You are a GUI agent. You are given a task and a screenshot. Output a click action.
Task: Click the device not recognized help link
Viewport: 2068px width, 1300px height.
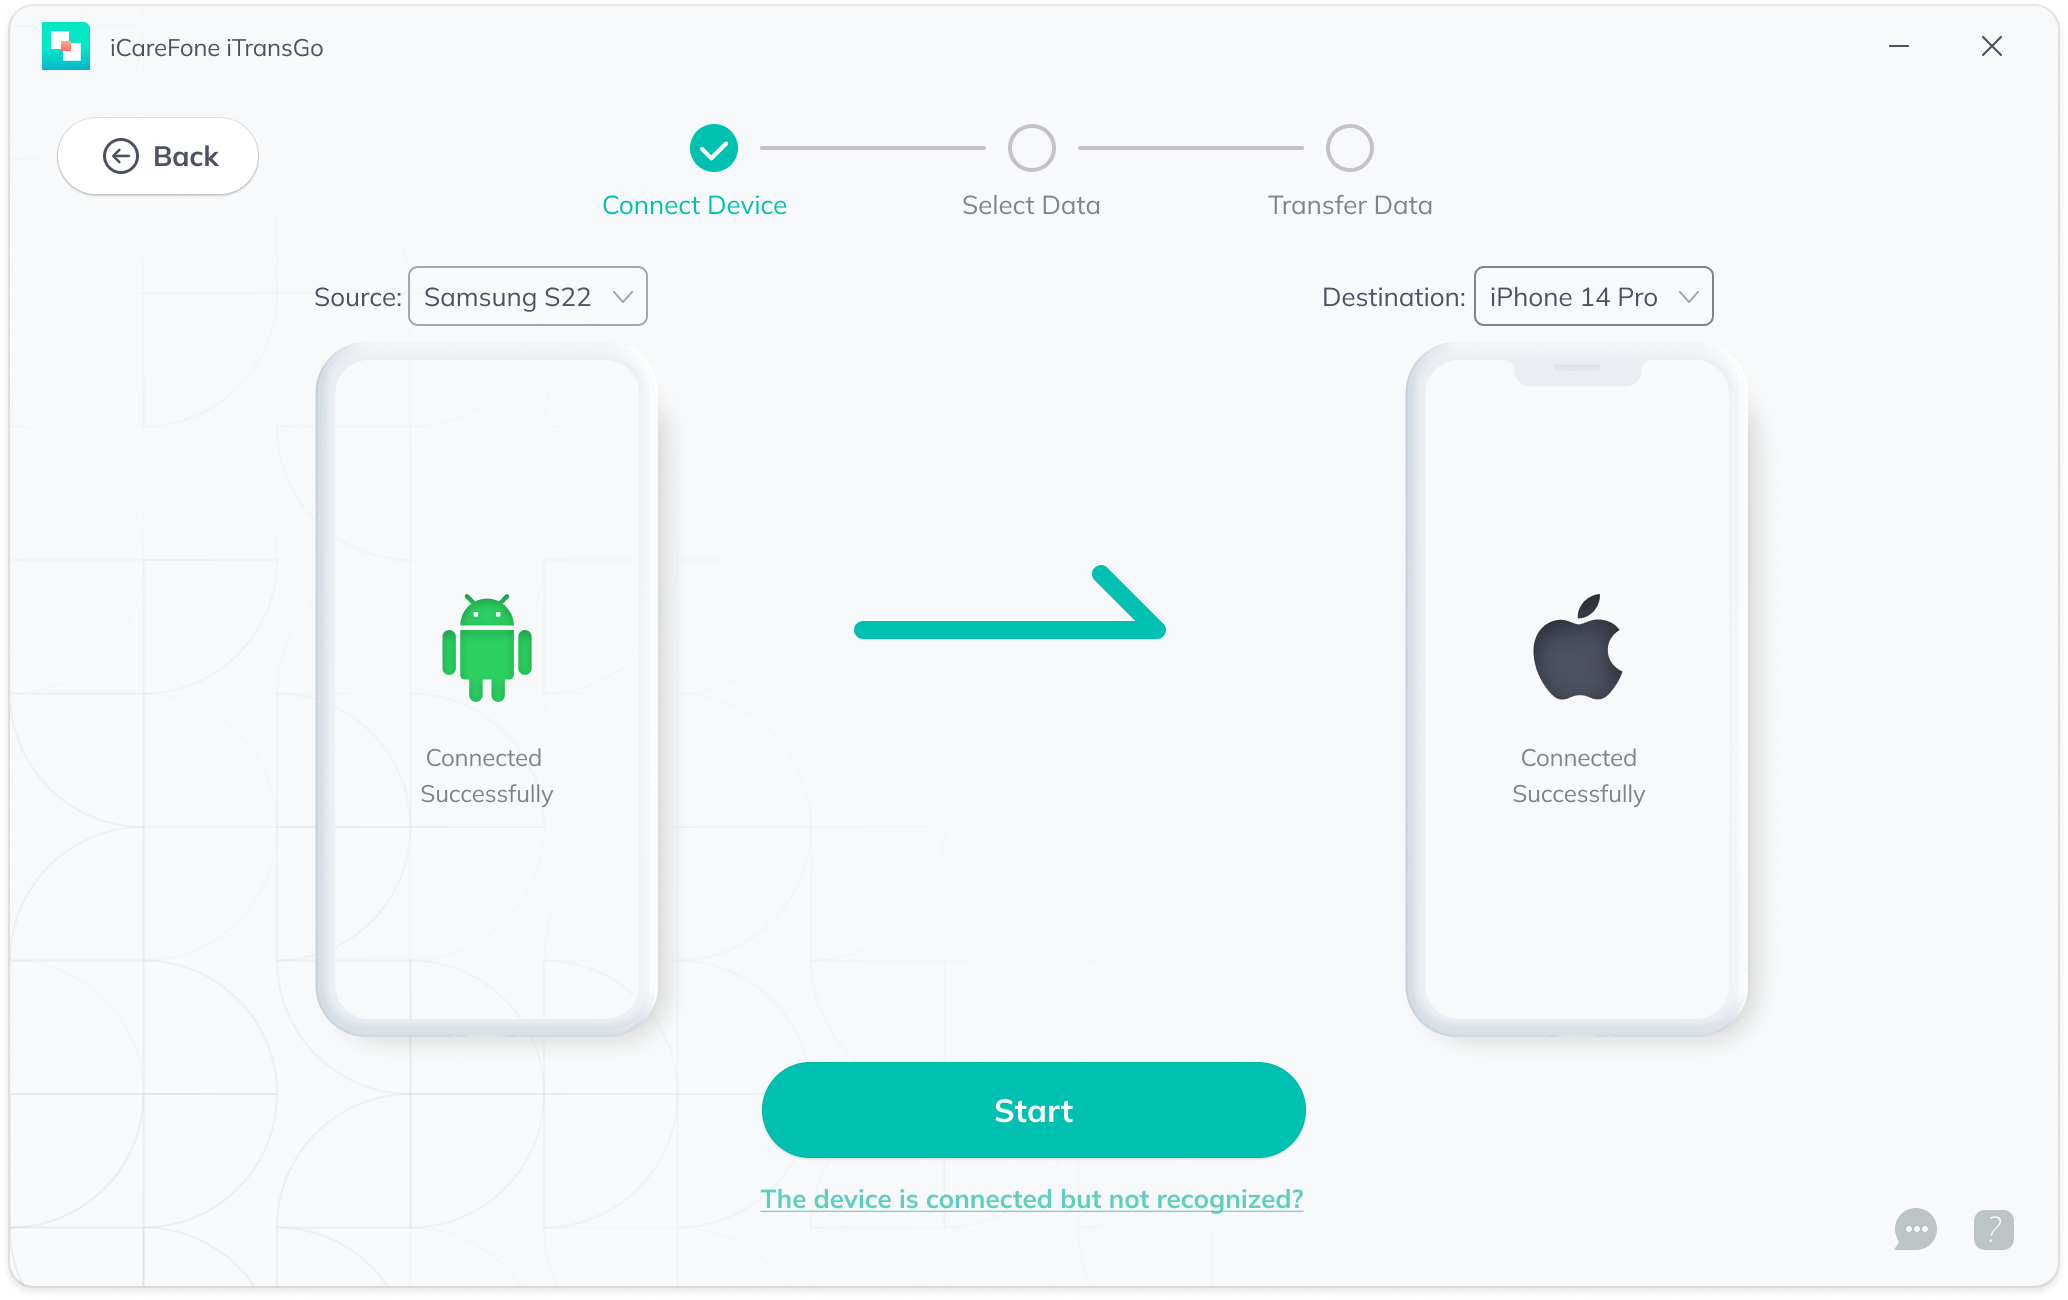pyautogui.click(x=1032, y=1198)
